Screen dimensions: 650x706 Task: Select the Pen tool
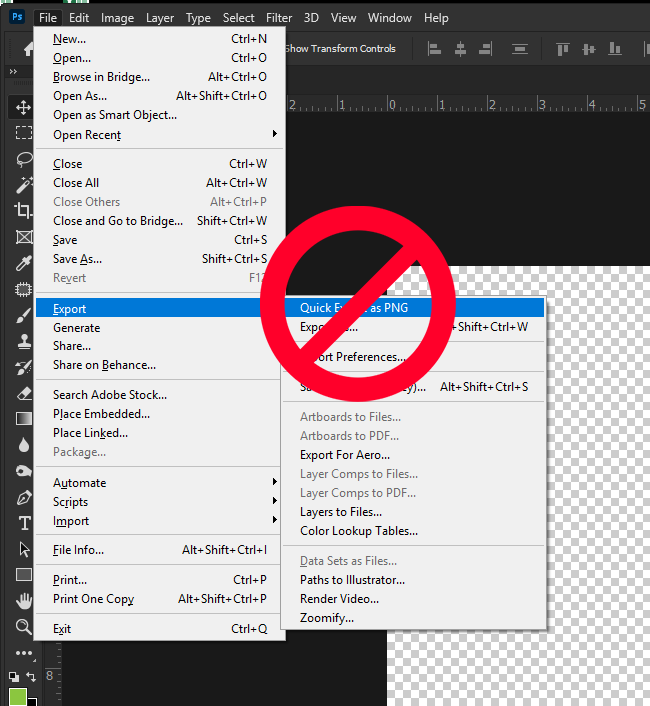click(x=23, y=497)
